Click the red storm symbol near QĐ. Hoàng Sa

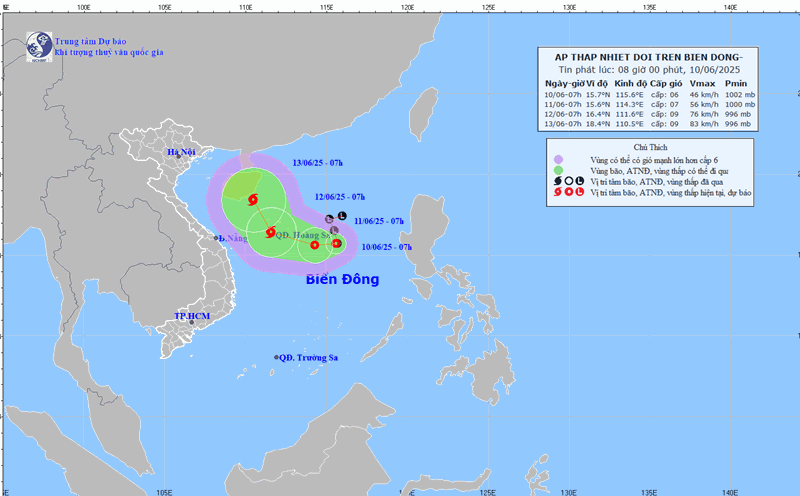tap(271, 232)
